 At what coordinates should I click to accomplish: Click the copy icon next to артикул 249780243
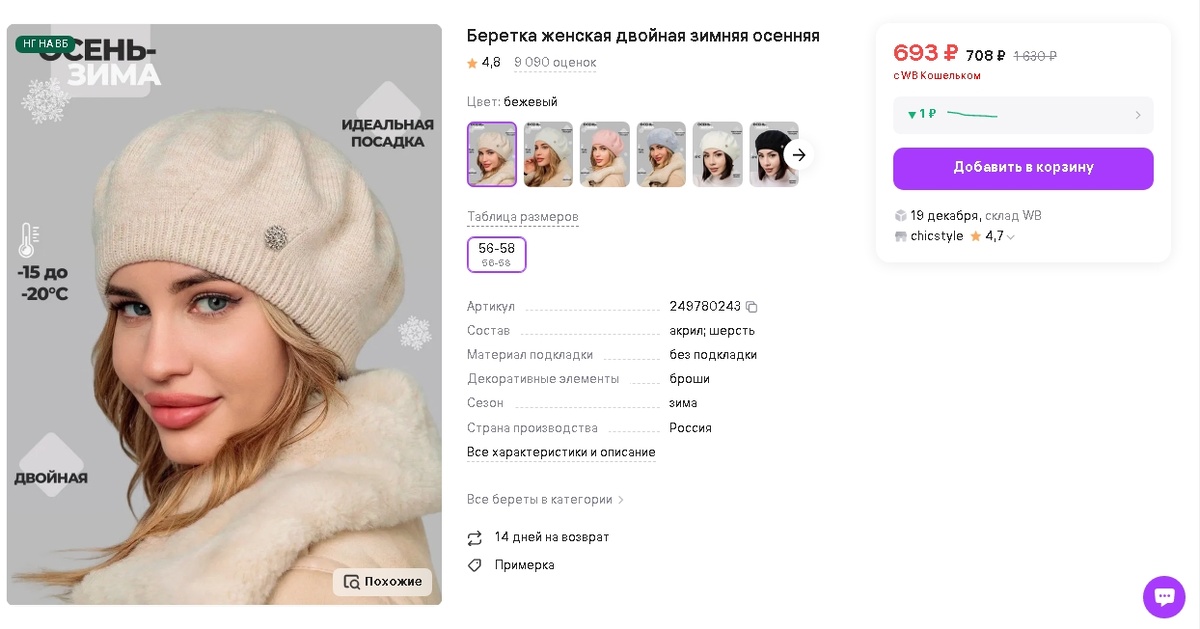coord(751,306)
